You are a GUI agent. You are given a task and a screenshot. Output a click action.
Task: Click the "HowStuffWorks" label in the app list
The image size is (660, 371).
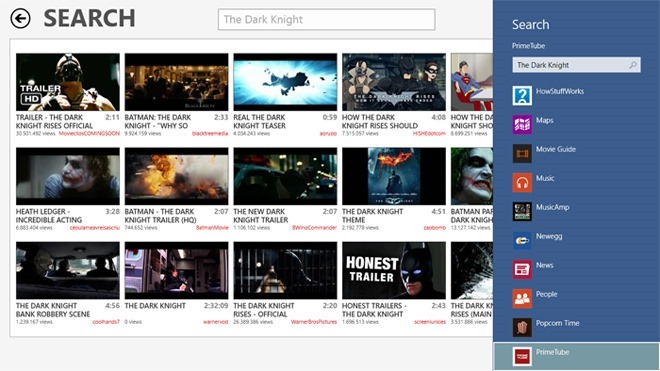point(560,91)
